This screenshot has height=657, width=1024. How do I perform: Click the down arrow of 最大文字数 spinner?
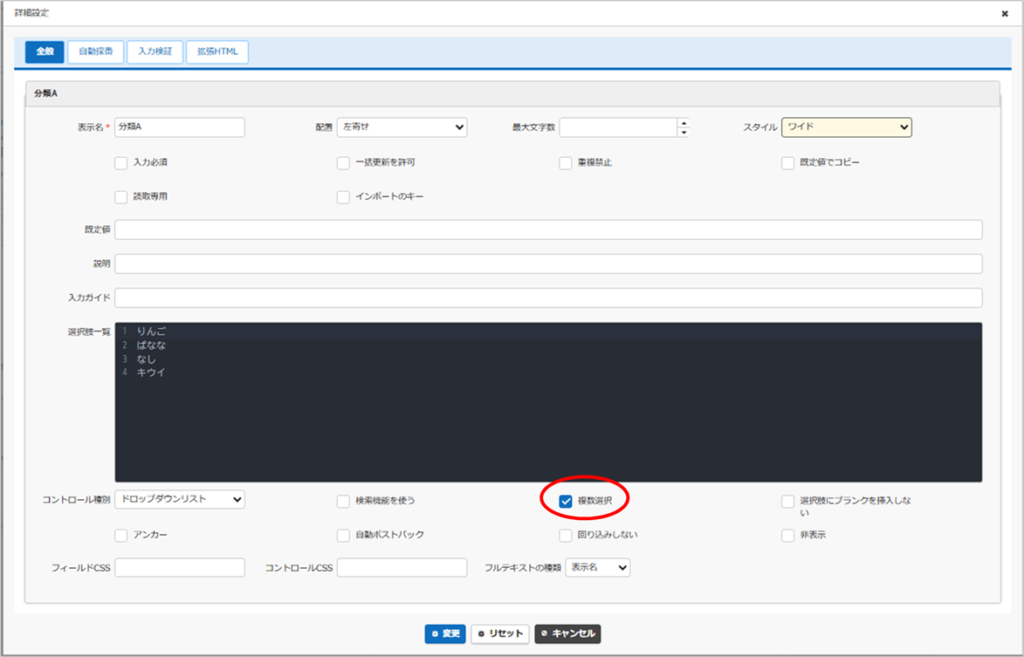click(x=684, y=132)
